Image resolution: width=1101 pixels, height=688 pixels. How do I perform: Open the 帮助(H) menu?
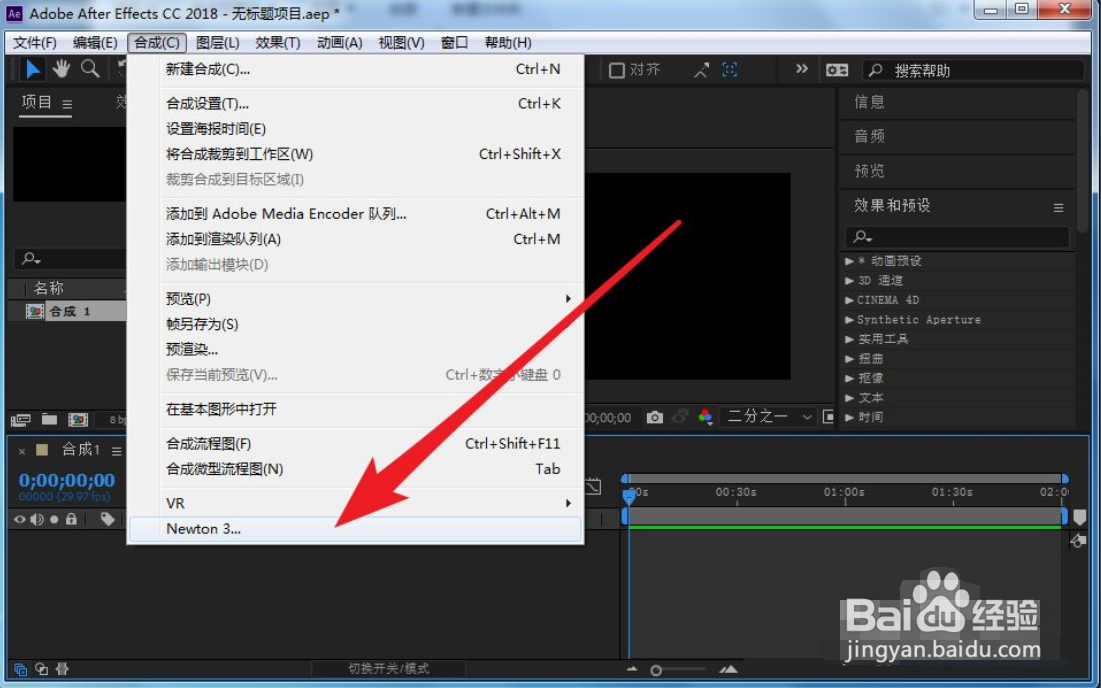[508, 42]
